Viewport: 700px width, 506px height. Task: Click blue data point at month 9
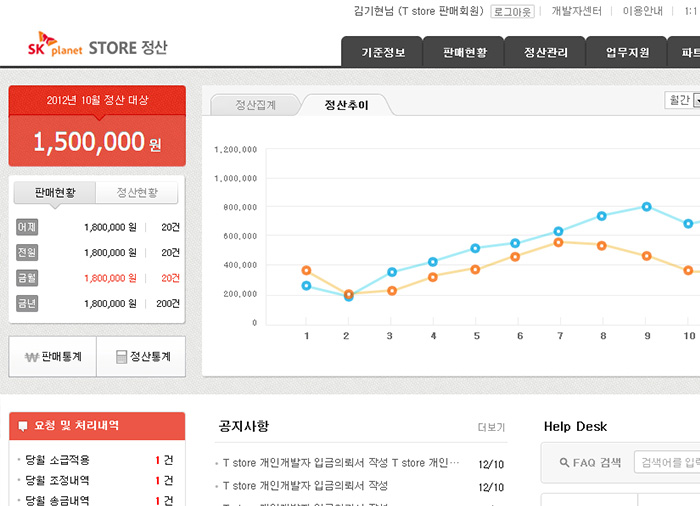point(646,207)
